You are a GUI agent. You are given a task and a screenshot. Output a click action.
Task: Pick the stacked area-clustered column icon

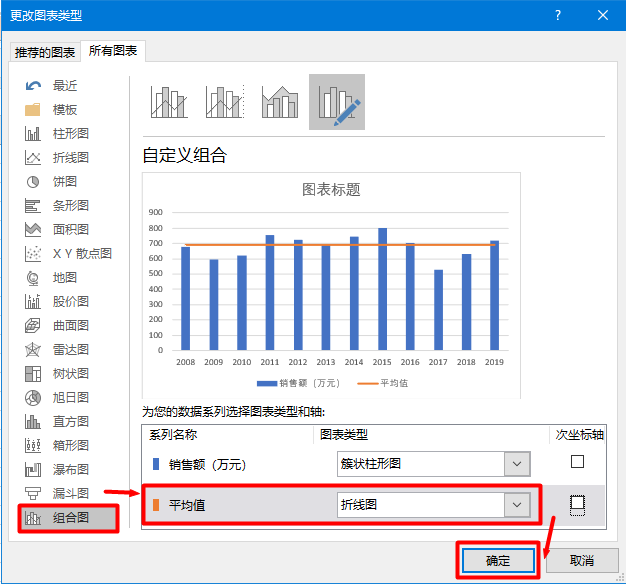(280, 102)
